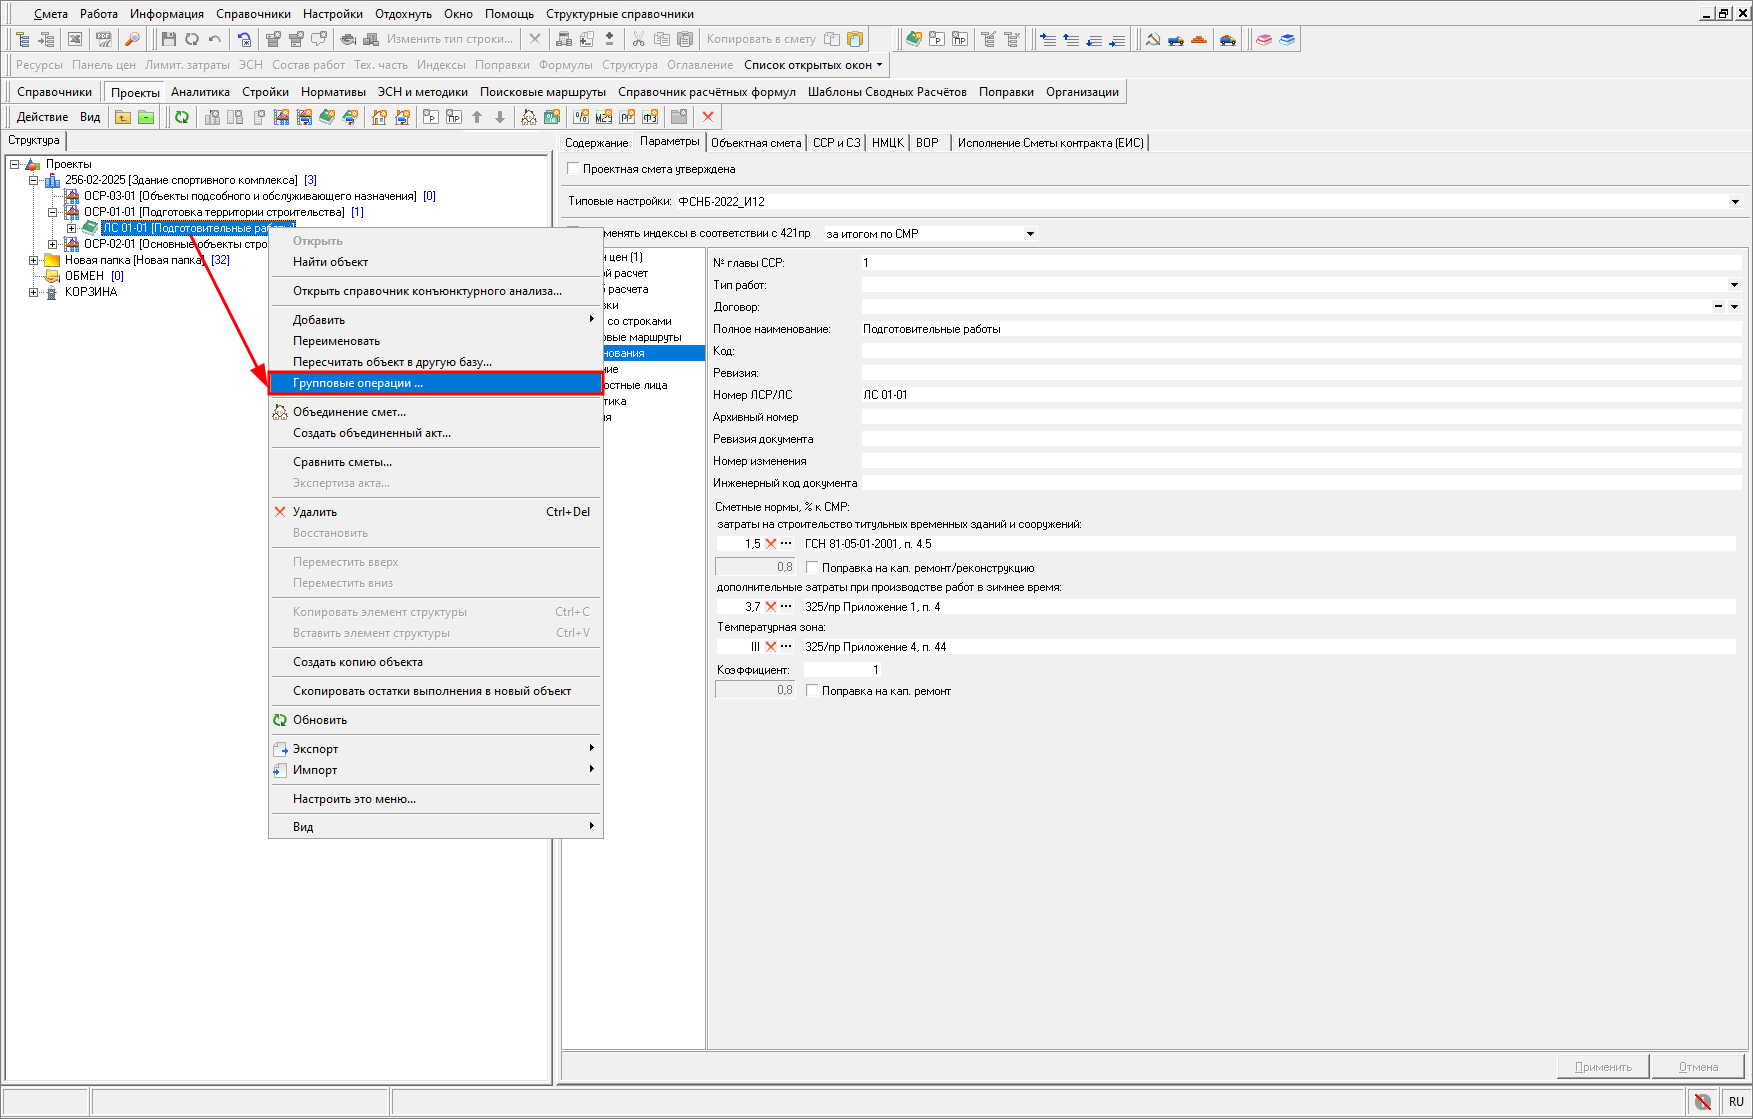The width and height of the screenshot is (1753, 1119).
Task: Click the green refresh icon in projects toolbar
Action: coord(182,117)
